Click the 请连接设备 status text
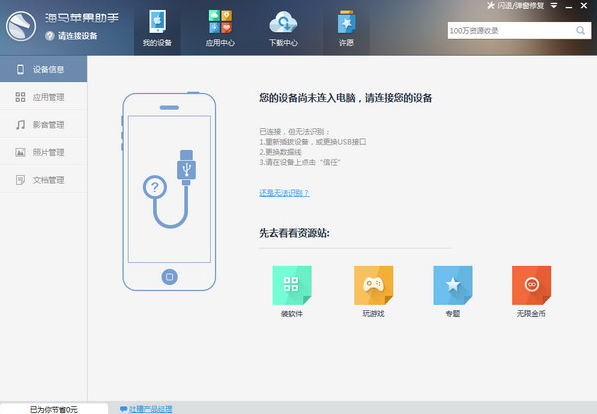Viewport: 597px width, 414px height. pos(78,36)
